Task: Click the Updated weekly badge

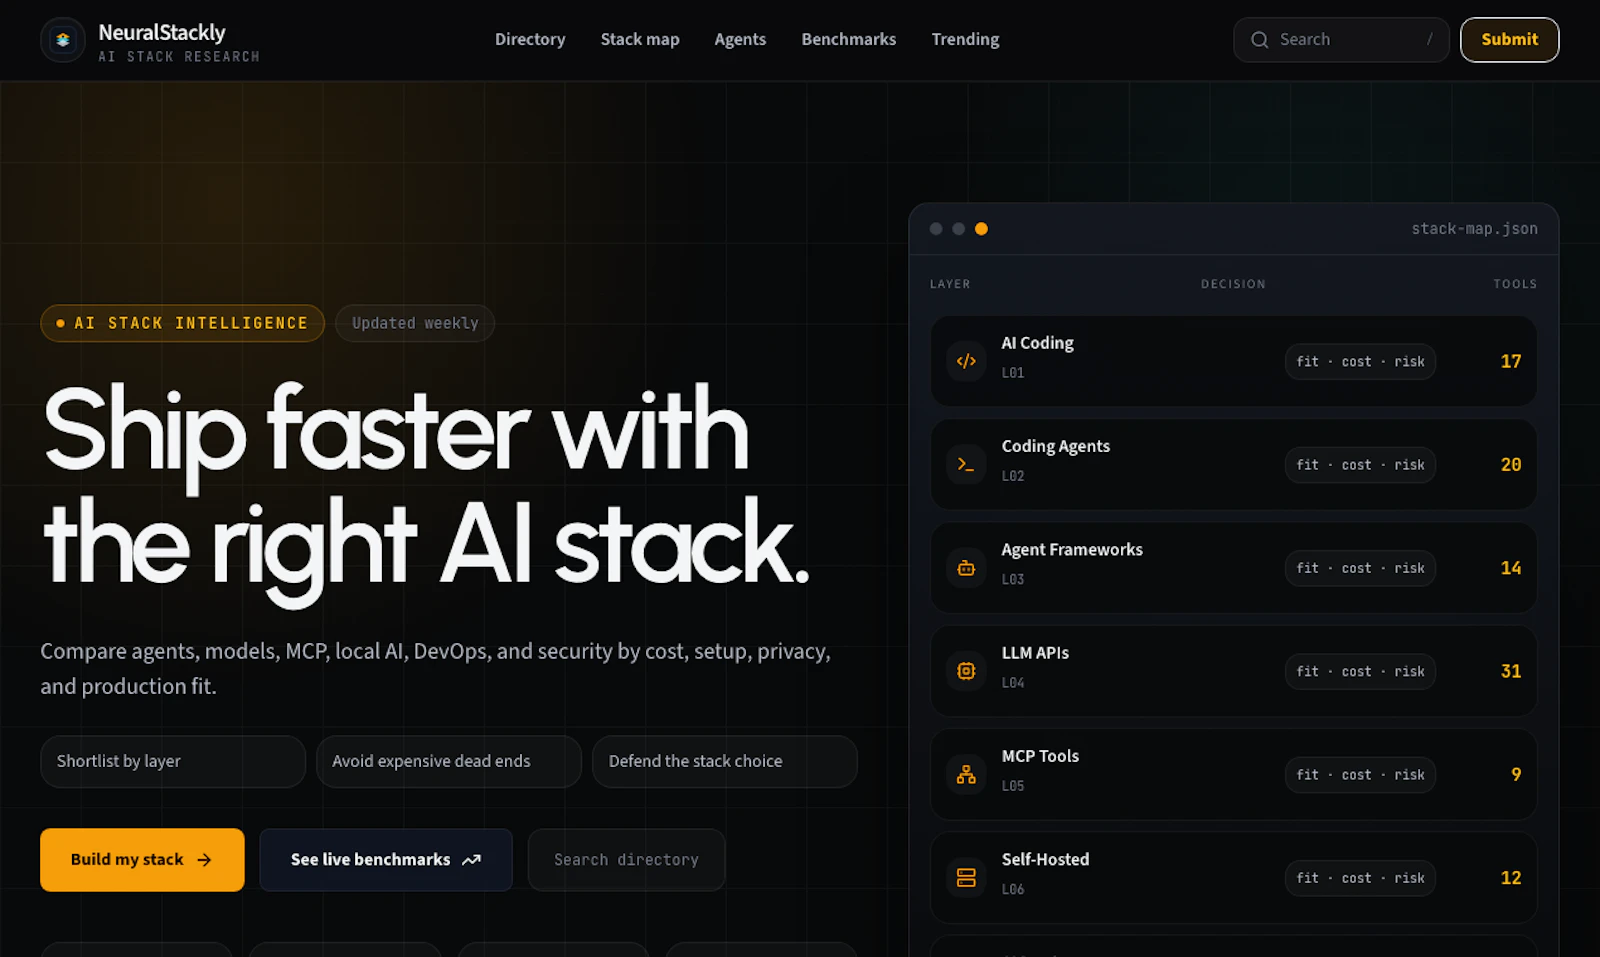Action: 415,323
